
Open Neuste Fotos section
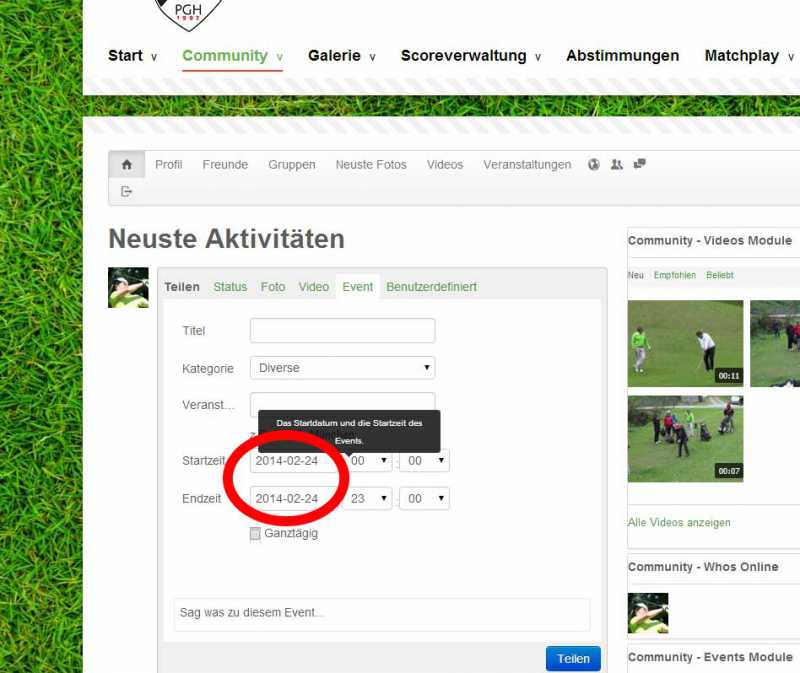pyautogui.click(x=371, y=164)
